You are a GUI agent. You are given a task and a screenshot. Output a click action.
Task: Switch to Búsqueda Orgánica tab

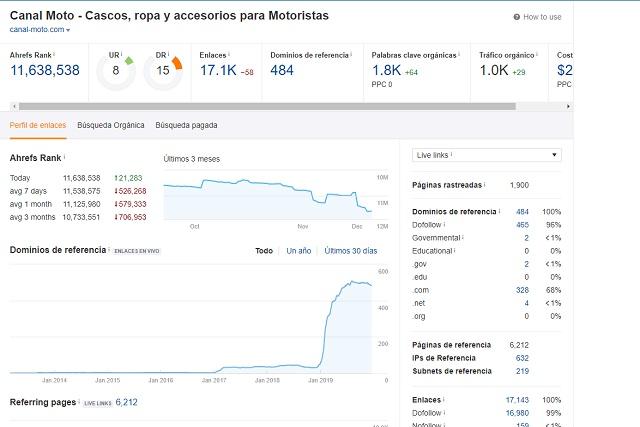[x=111, y=125]
